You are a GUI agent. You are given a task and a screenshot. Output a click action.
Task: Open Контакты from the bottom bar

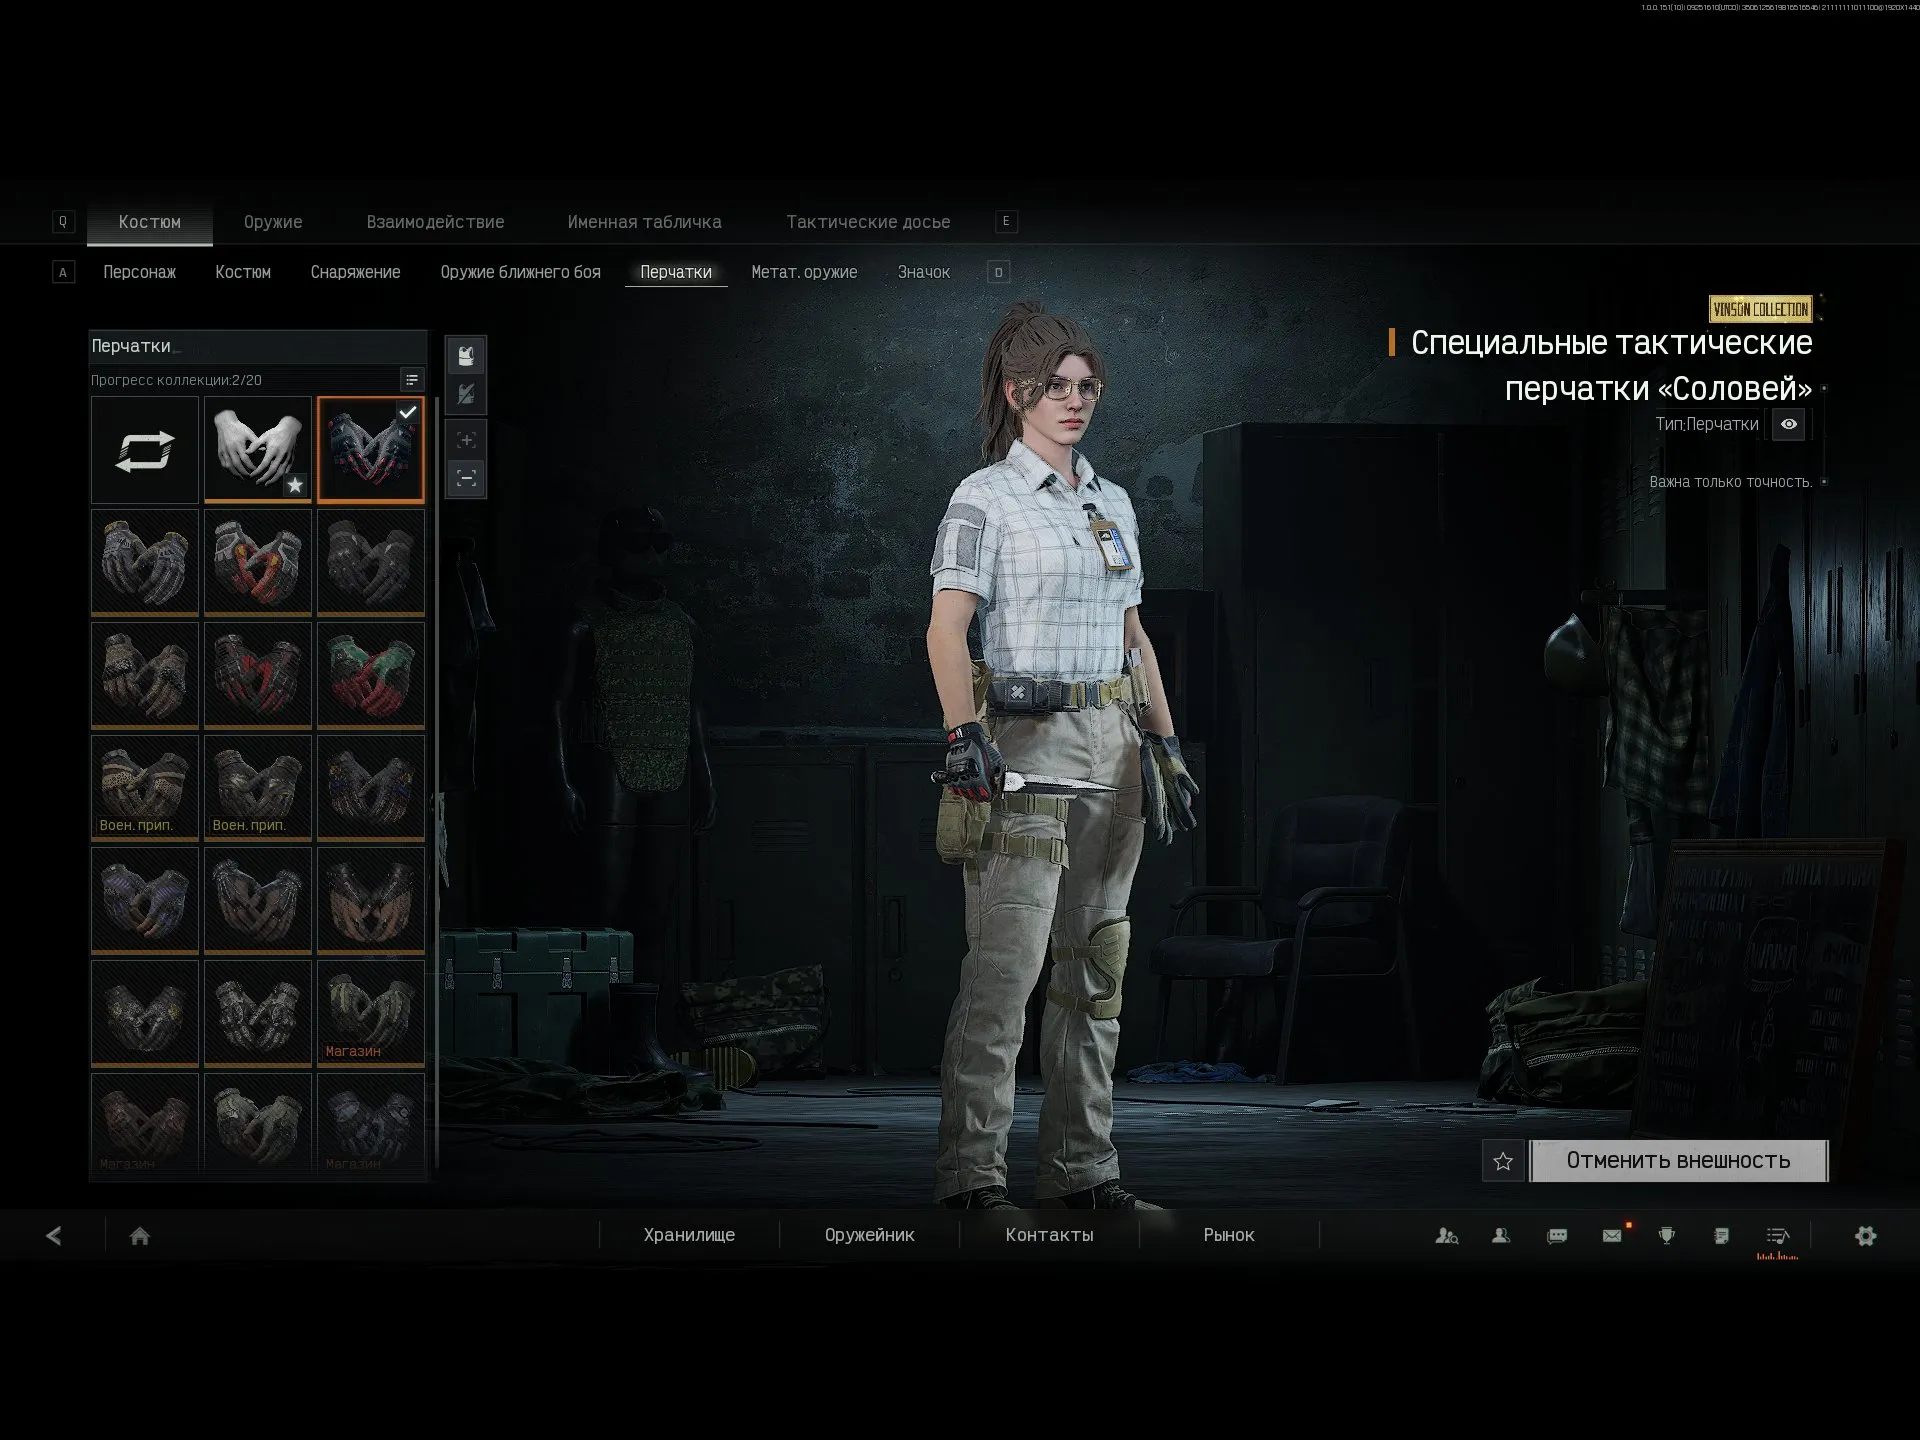click(1049, 1235)
